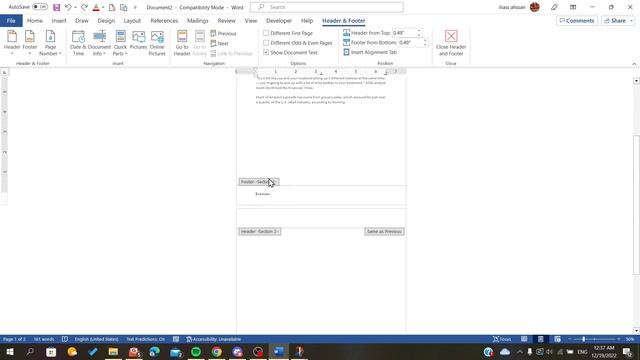Viewport: 640px width, 360px height.
Task: Close Header and Footer
Action: pyautogui.click(x=451, y=42)
